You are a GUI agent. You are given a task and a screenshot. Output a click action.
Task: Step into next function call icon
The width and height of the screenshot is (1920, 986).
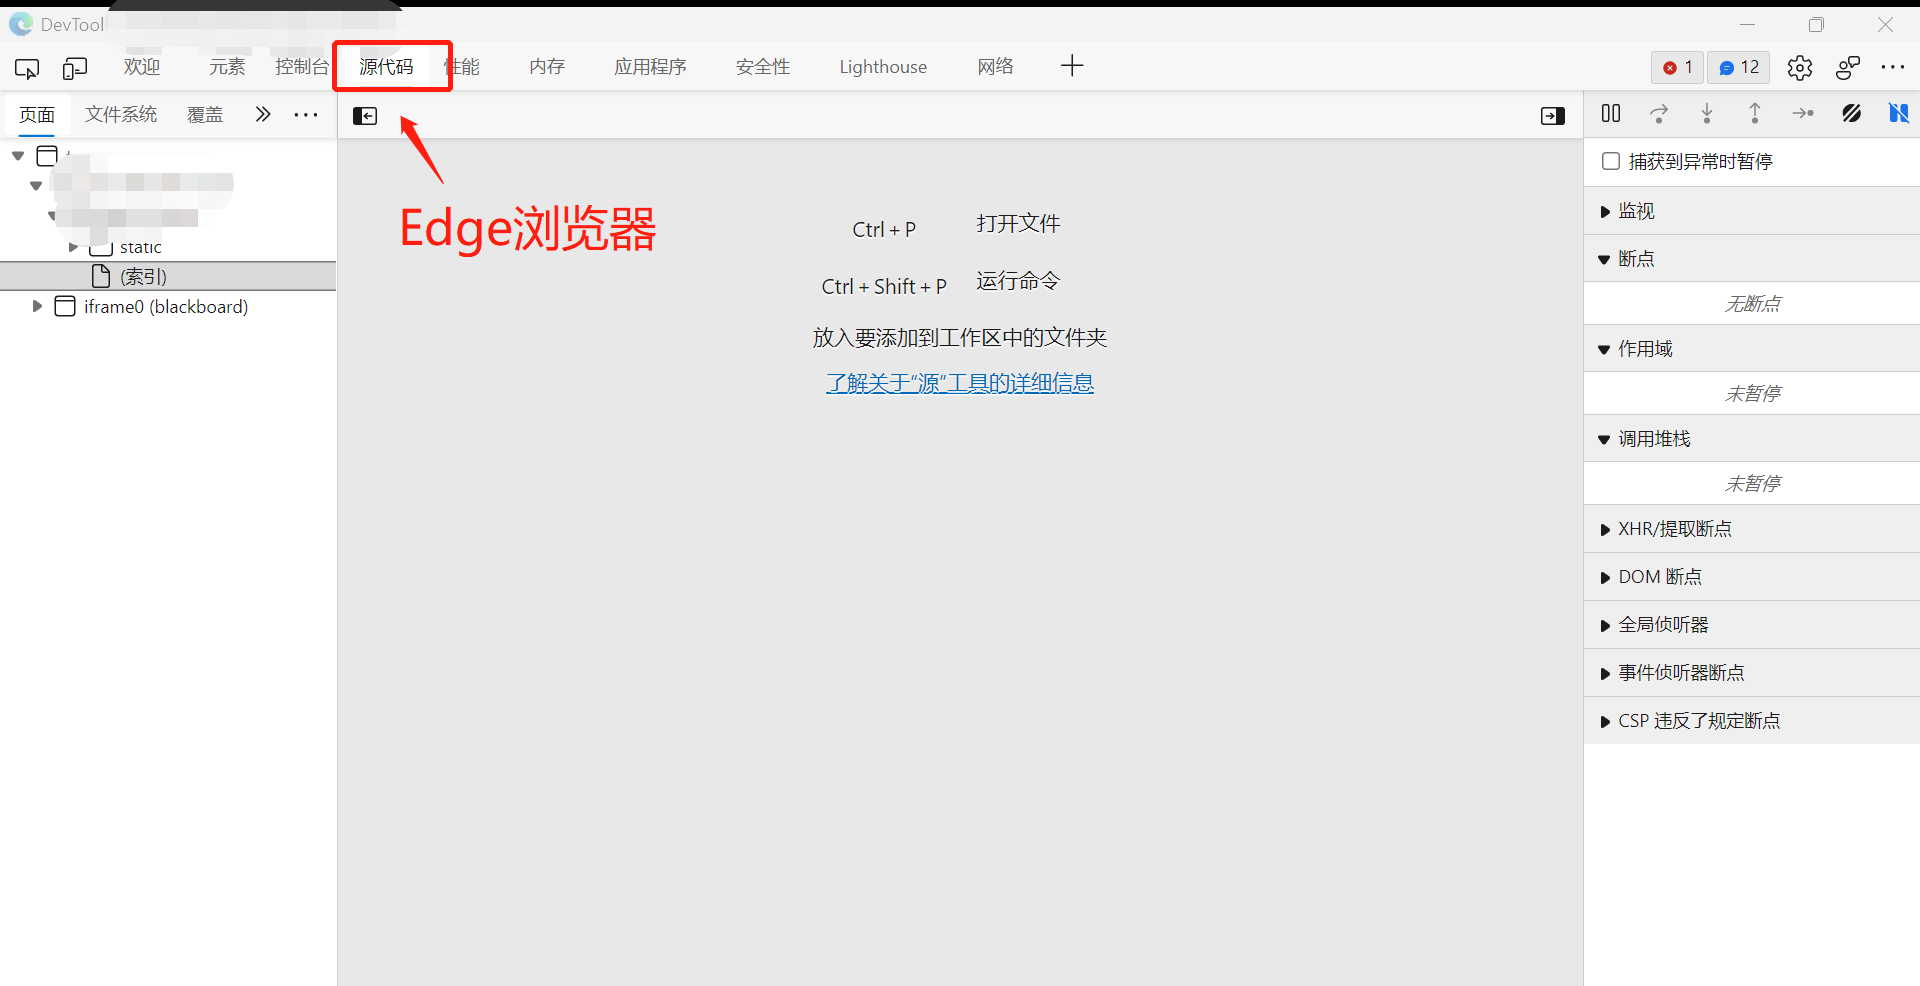(1707, 113)
